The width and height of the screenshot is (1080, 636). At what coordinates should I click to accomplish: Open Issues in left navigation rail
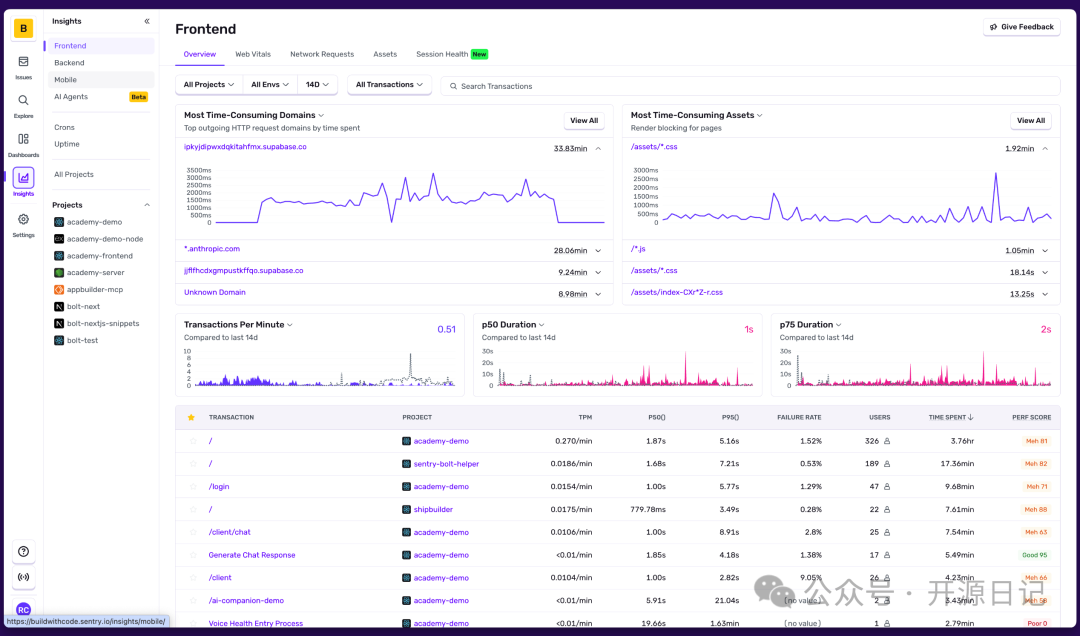click(23, 66)
